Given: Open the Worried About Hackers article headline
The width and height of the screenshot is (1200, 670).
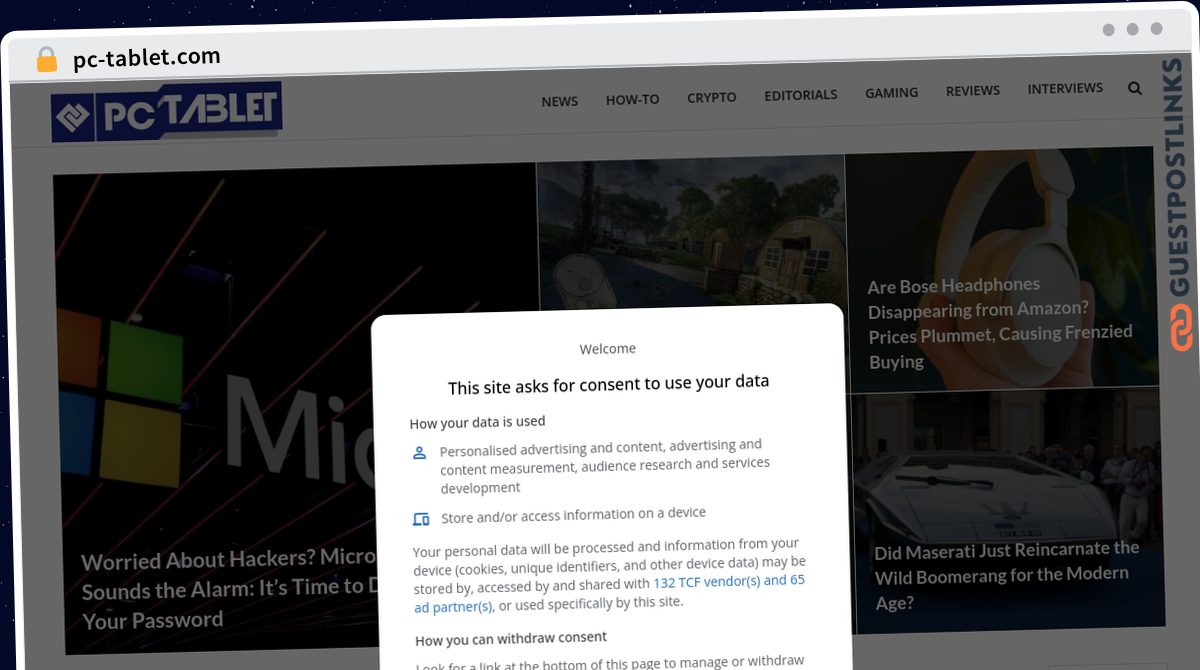Looking at the screenshot, I should pos(228,590).
